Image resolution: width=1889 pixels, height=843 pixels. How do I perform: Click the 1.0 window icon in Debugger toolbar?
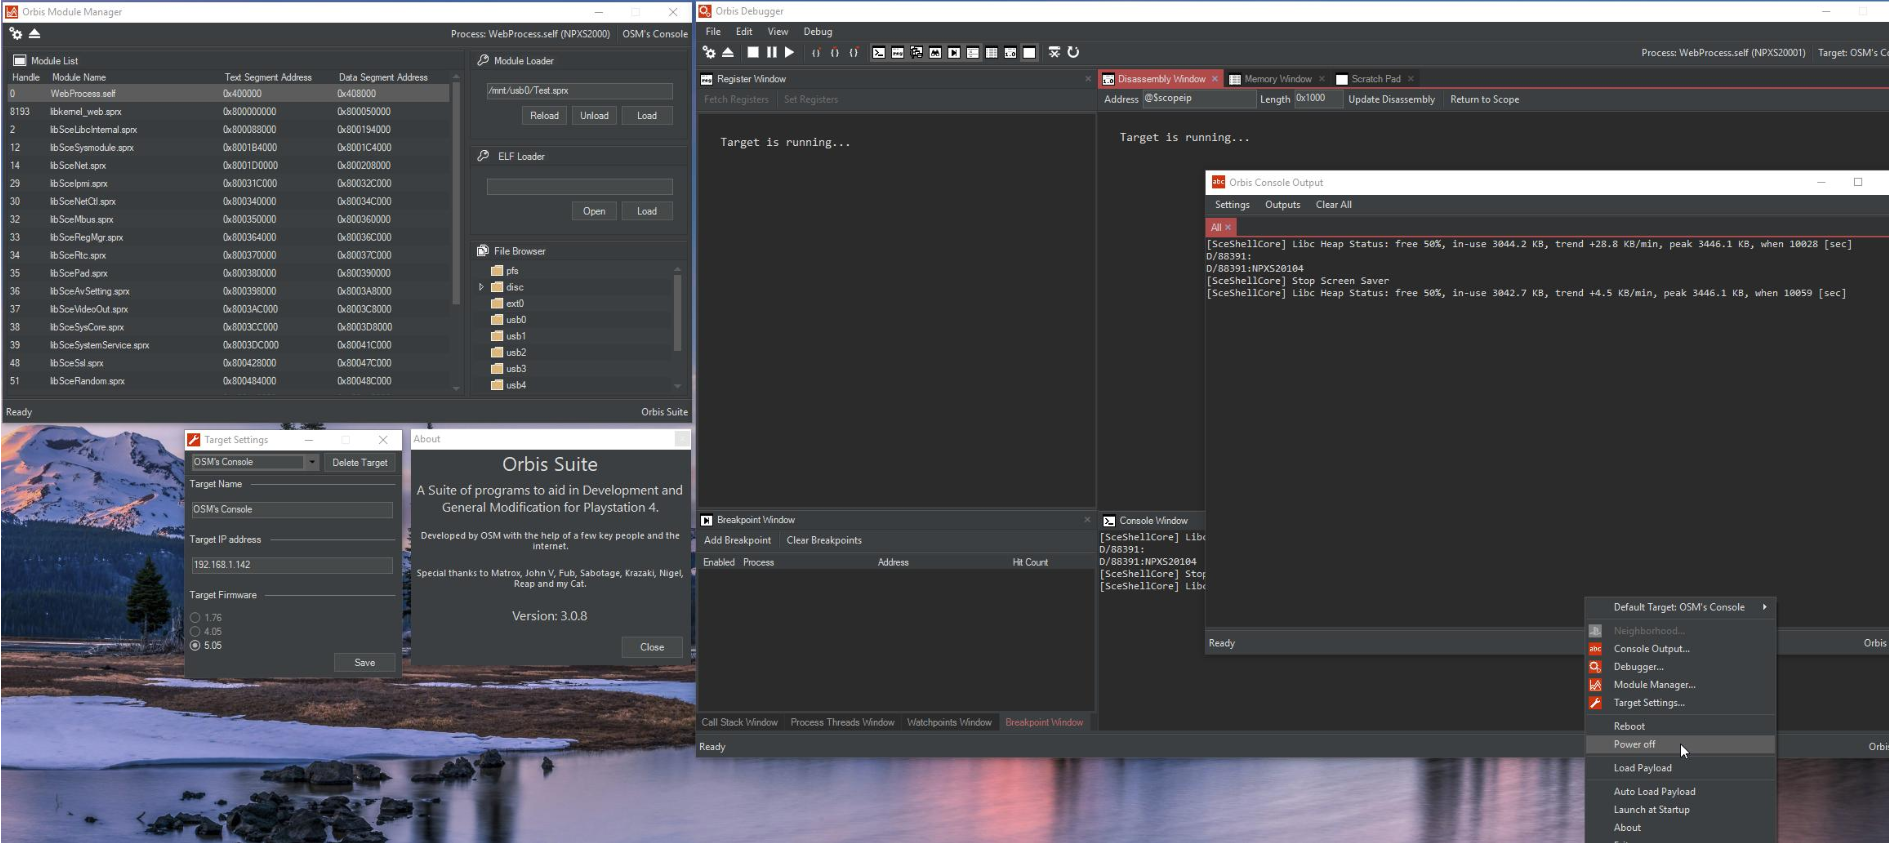pyautogui.click(x=1010, y=52)
